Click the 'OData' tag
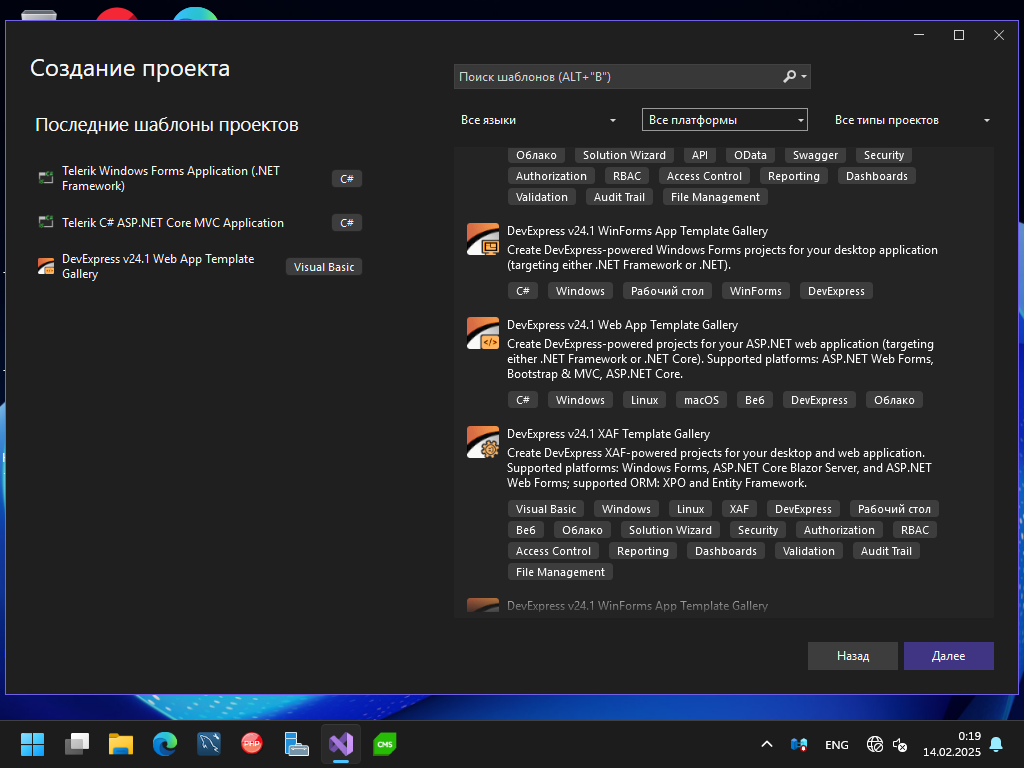This screenshot has height=768, width=1024. pos(750,155)
